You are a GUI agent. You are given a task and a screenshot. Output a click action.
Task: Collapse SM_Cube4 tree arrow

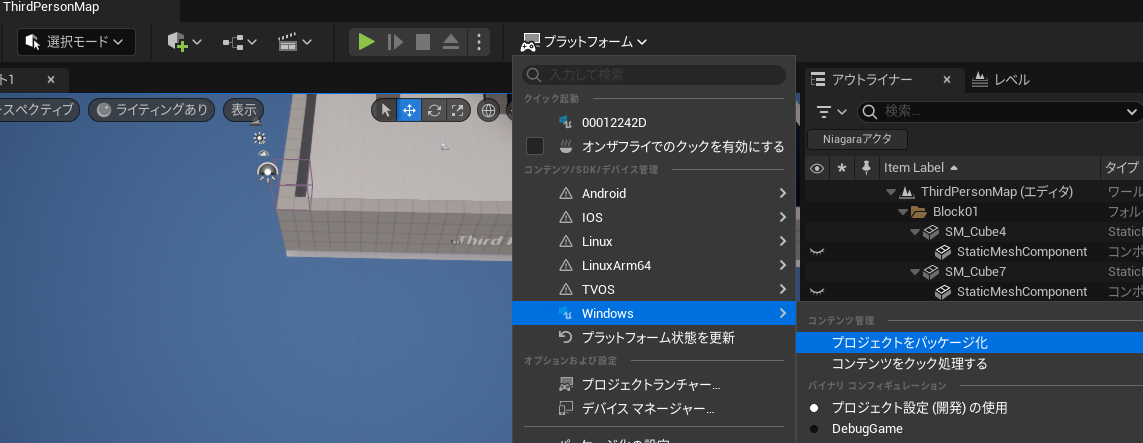coord(916,232)
